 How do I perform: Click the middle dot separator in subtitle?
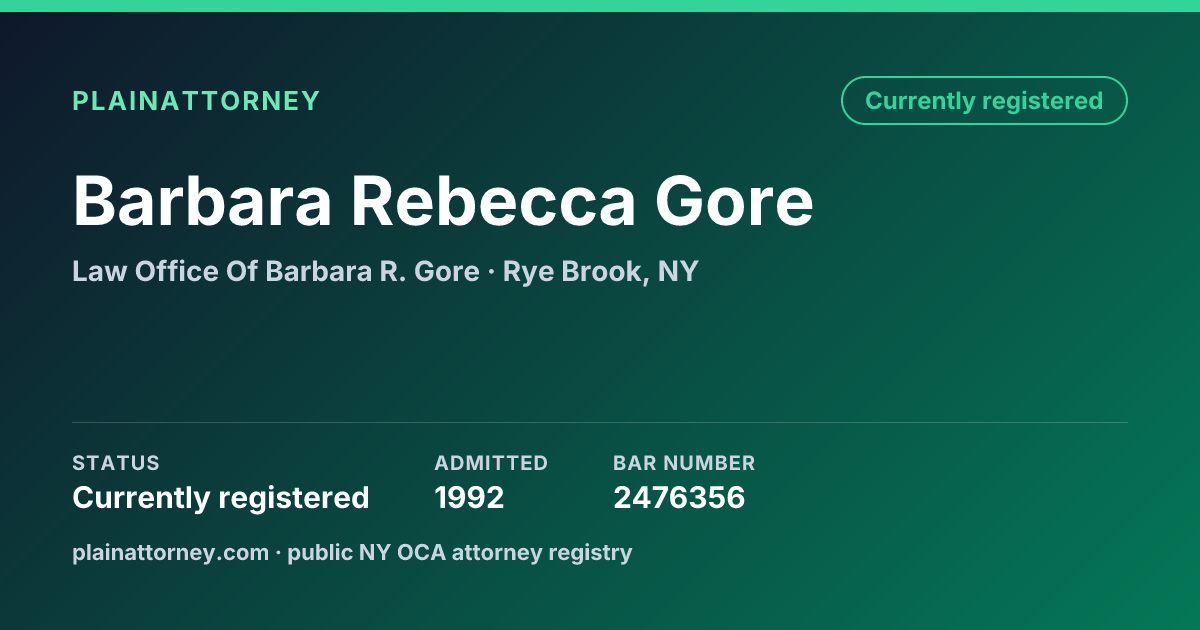pos(491,272)
